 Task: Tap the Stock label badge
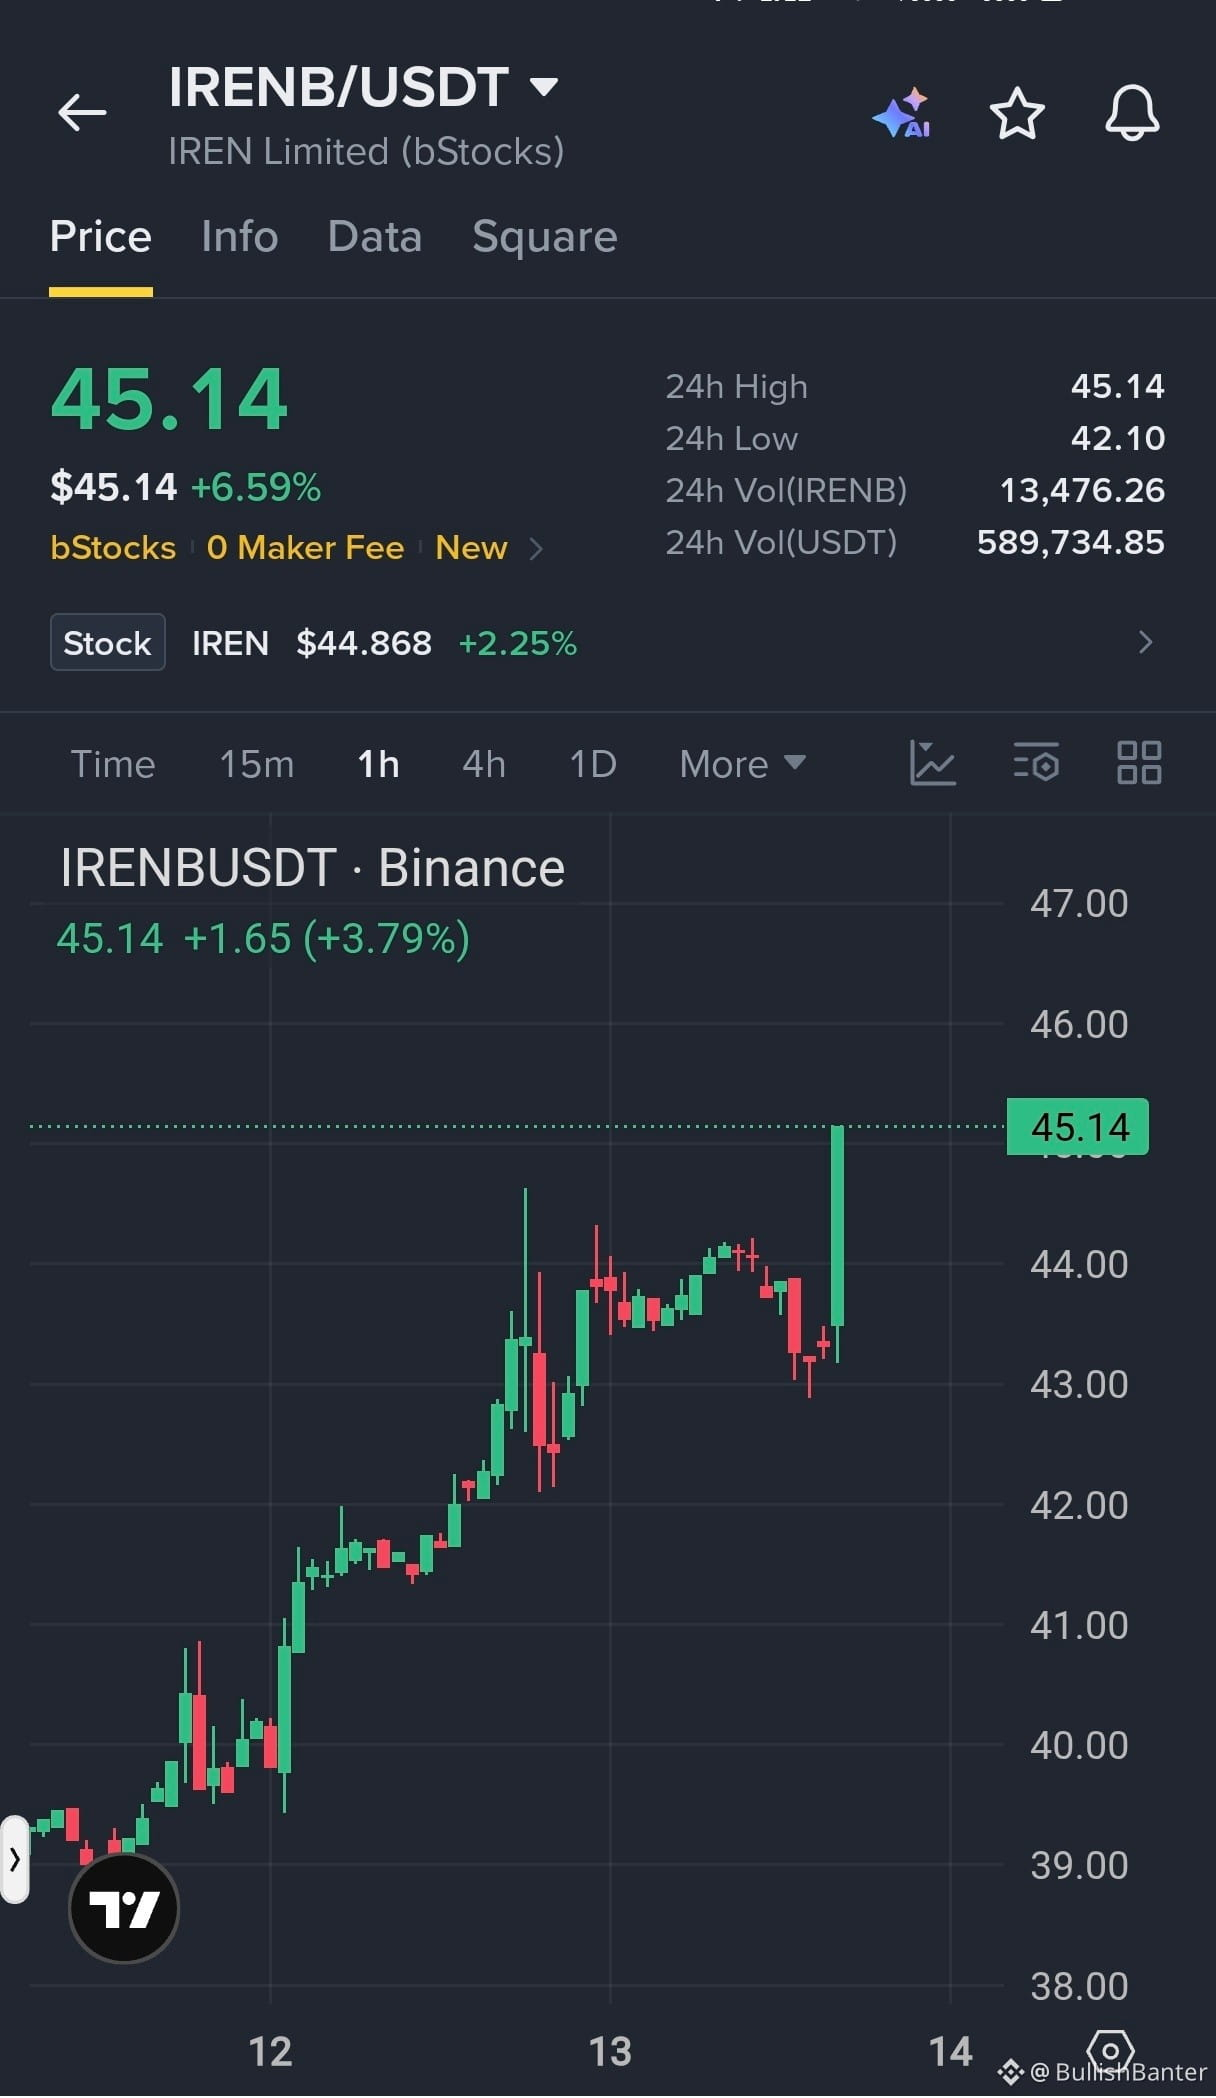pos(108,642)
